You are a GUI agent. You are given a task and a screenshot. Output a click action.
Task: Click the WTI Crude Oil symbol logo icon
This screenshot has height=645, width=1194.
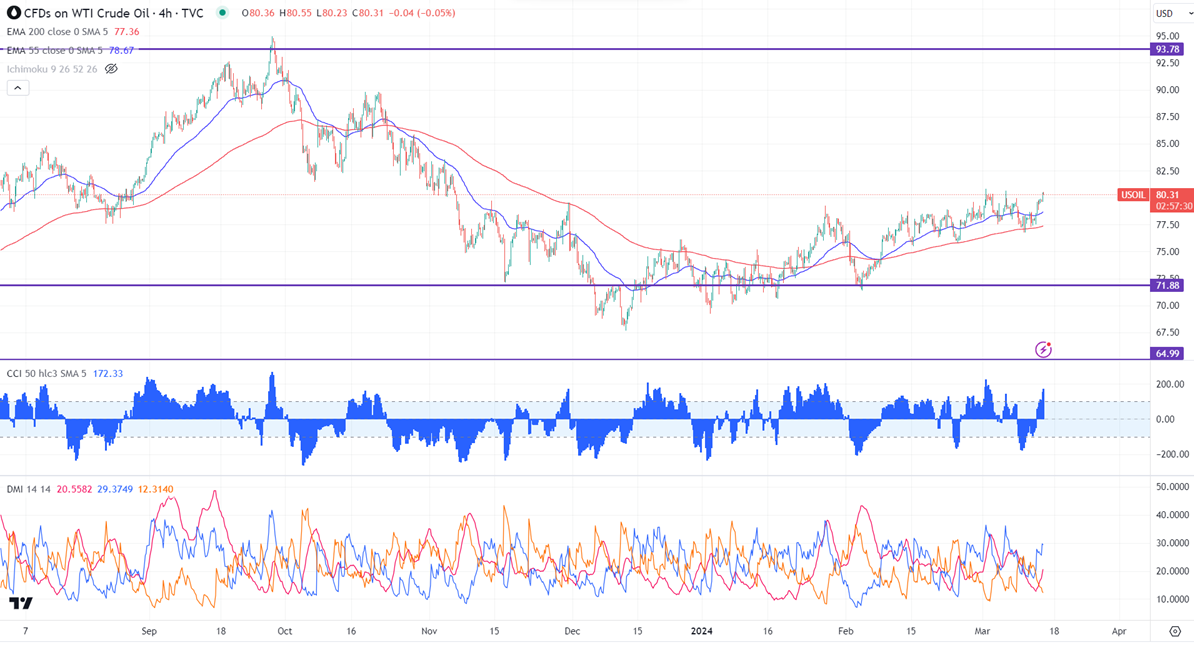click(14, 13)
